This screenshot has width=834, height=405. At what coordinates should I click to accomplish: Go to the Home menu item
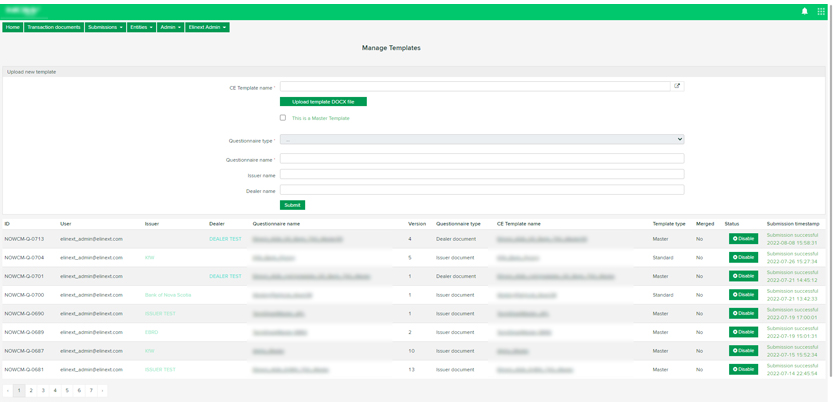tap(13, 27)
